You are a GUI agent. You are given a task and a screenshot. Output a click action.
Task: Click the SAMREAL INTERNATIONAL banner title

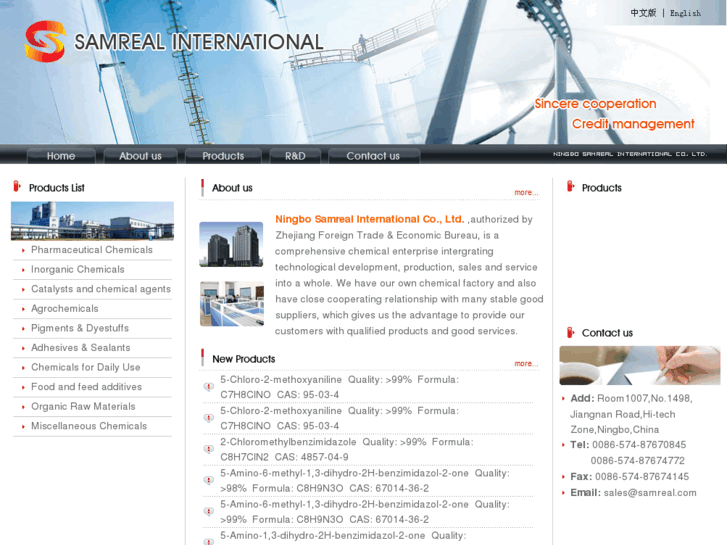click(x=199, y=42)
